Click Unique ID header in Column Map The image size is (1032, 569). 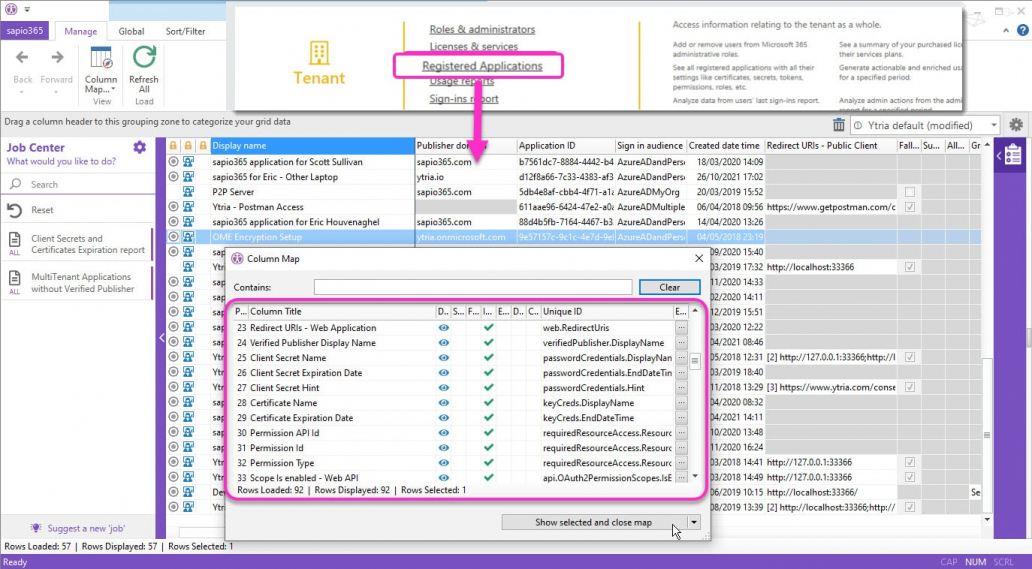pyautogui.click(x=606, y=312)
